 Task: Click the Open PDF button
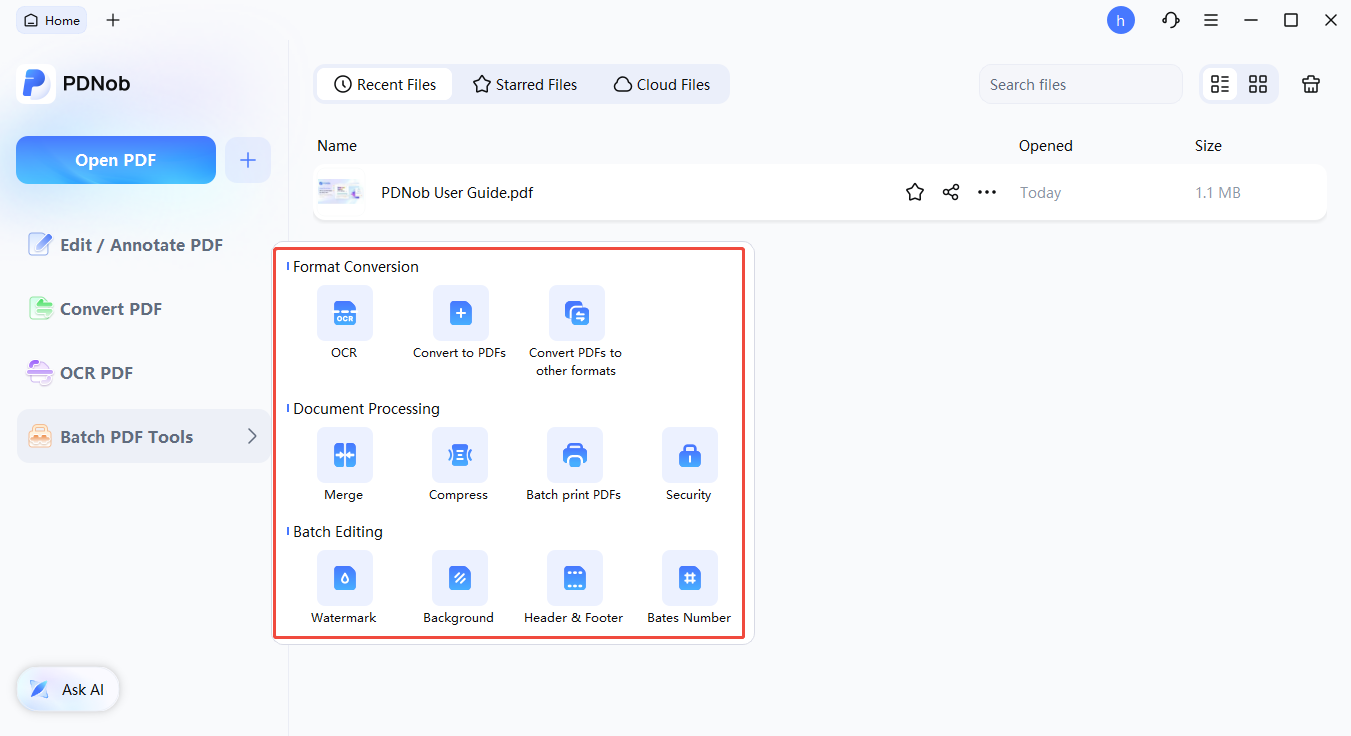(116, 160)
